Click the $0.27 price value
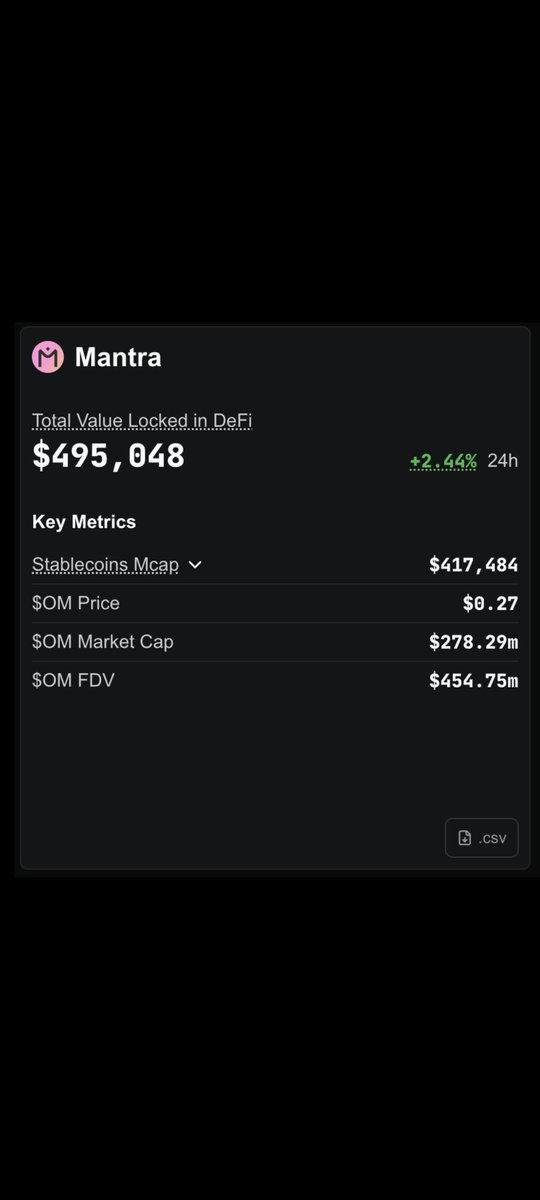Screen dimensions: 540x1200 click(x=490, y=603)
